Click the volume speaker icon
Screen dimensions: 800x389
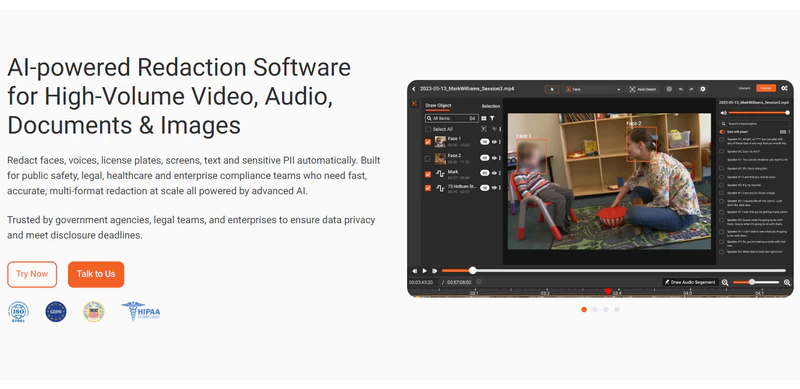(723, 113)
